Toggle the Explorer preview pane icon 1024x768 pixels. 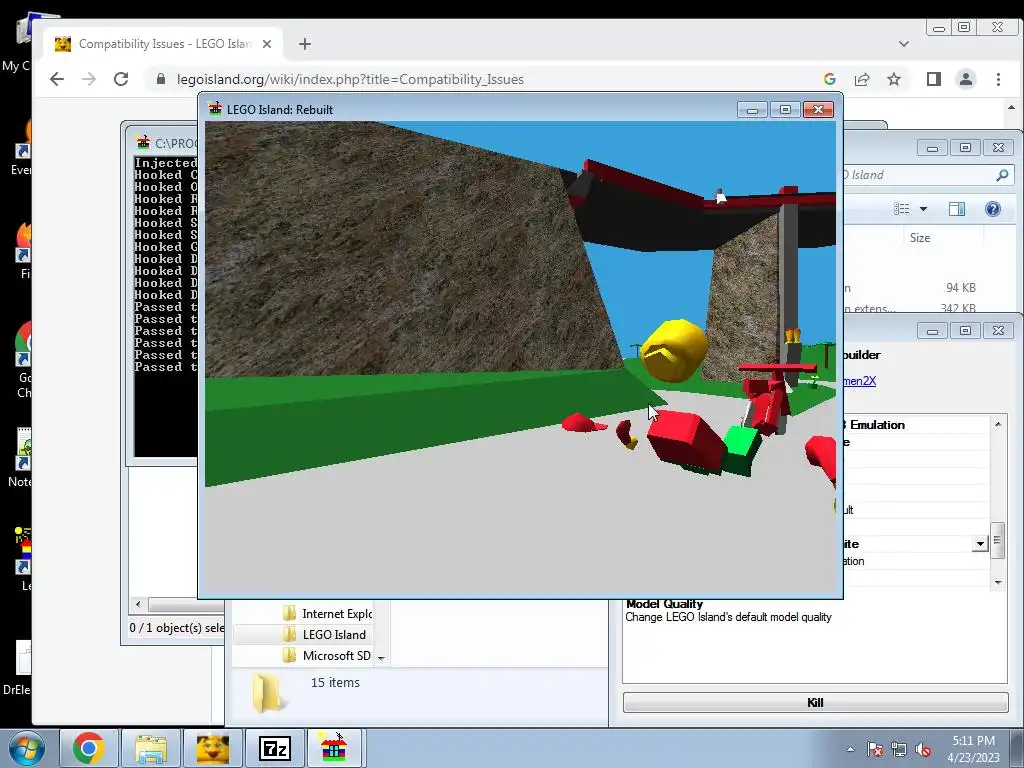point(957,209)
